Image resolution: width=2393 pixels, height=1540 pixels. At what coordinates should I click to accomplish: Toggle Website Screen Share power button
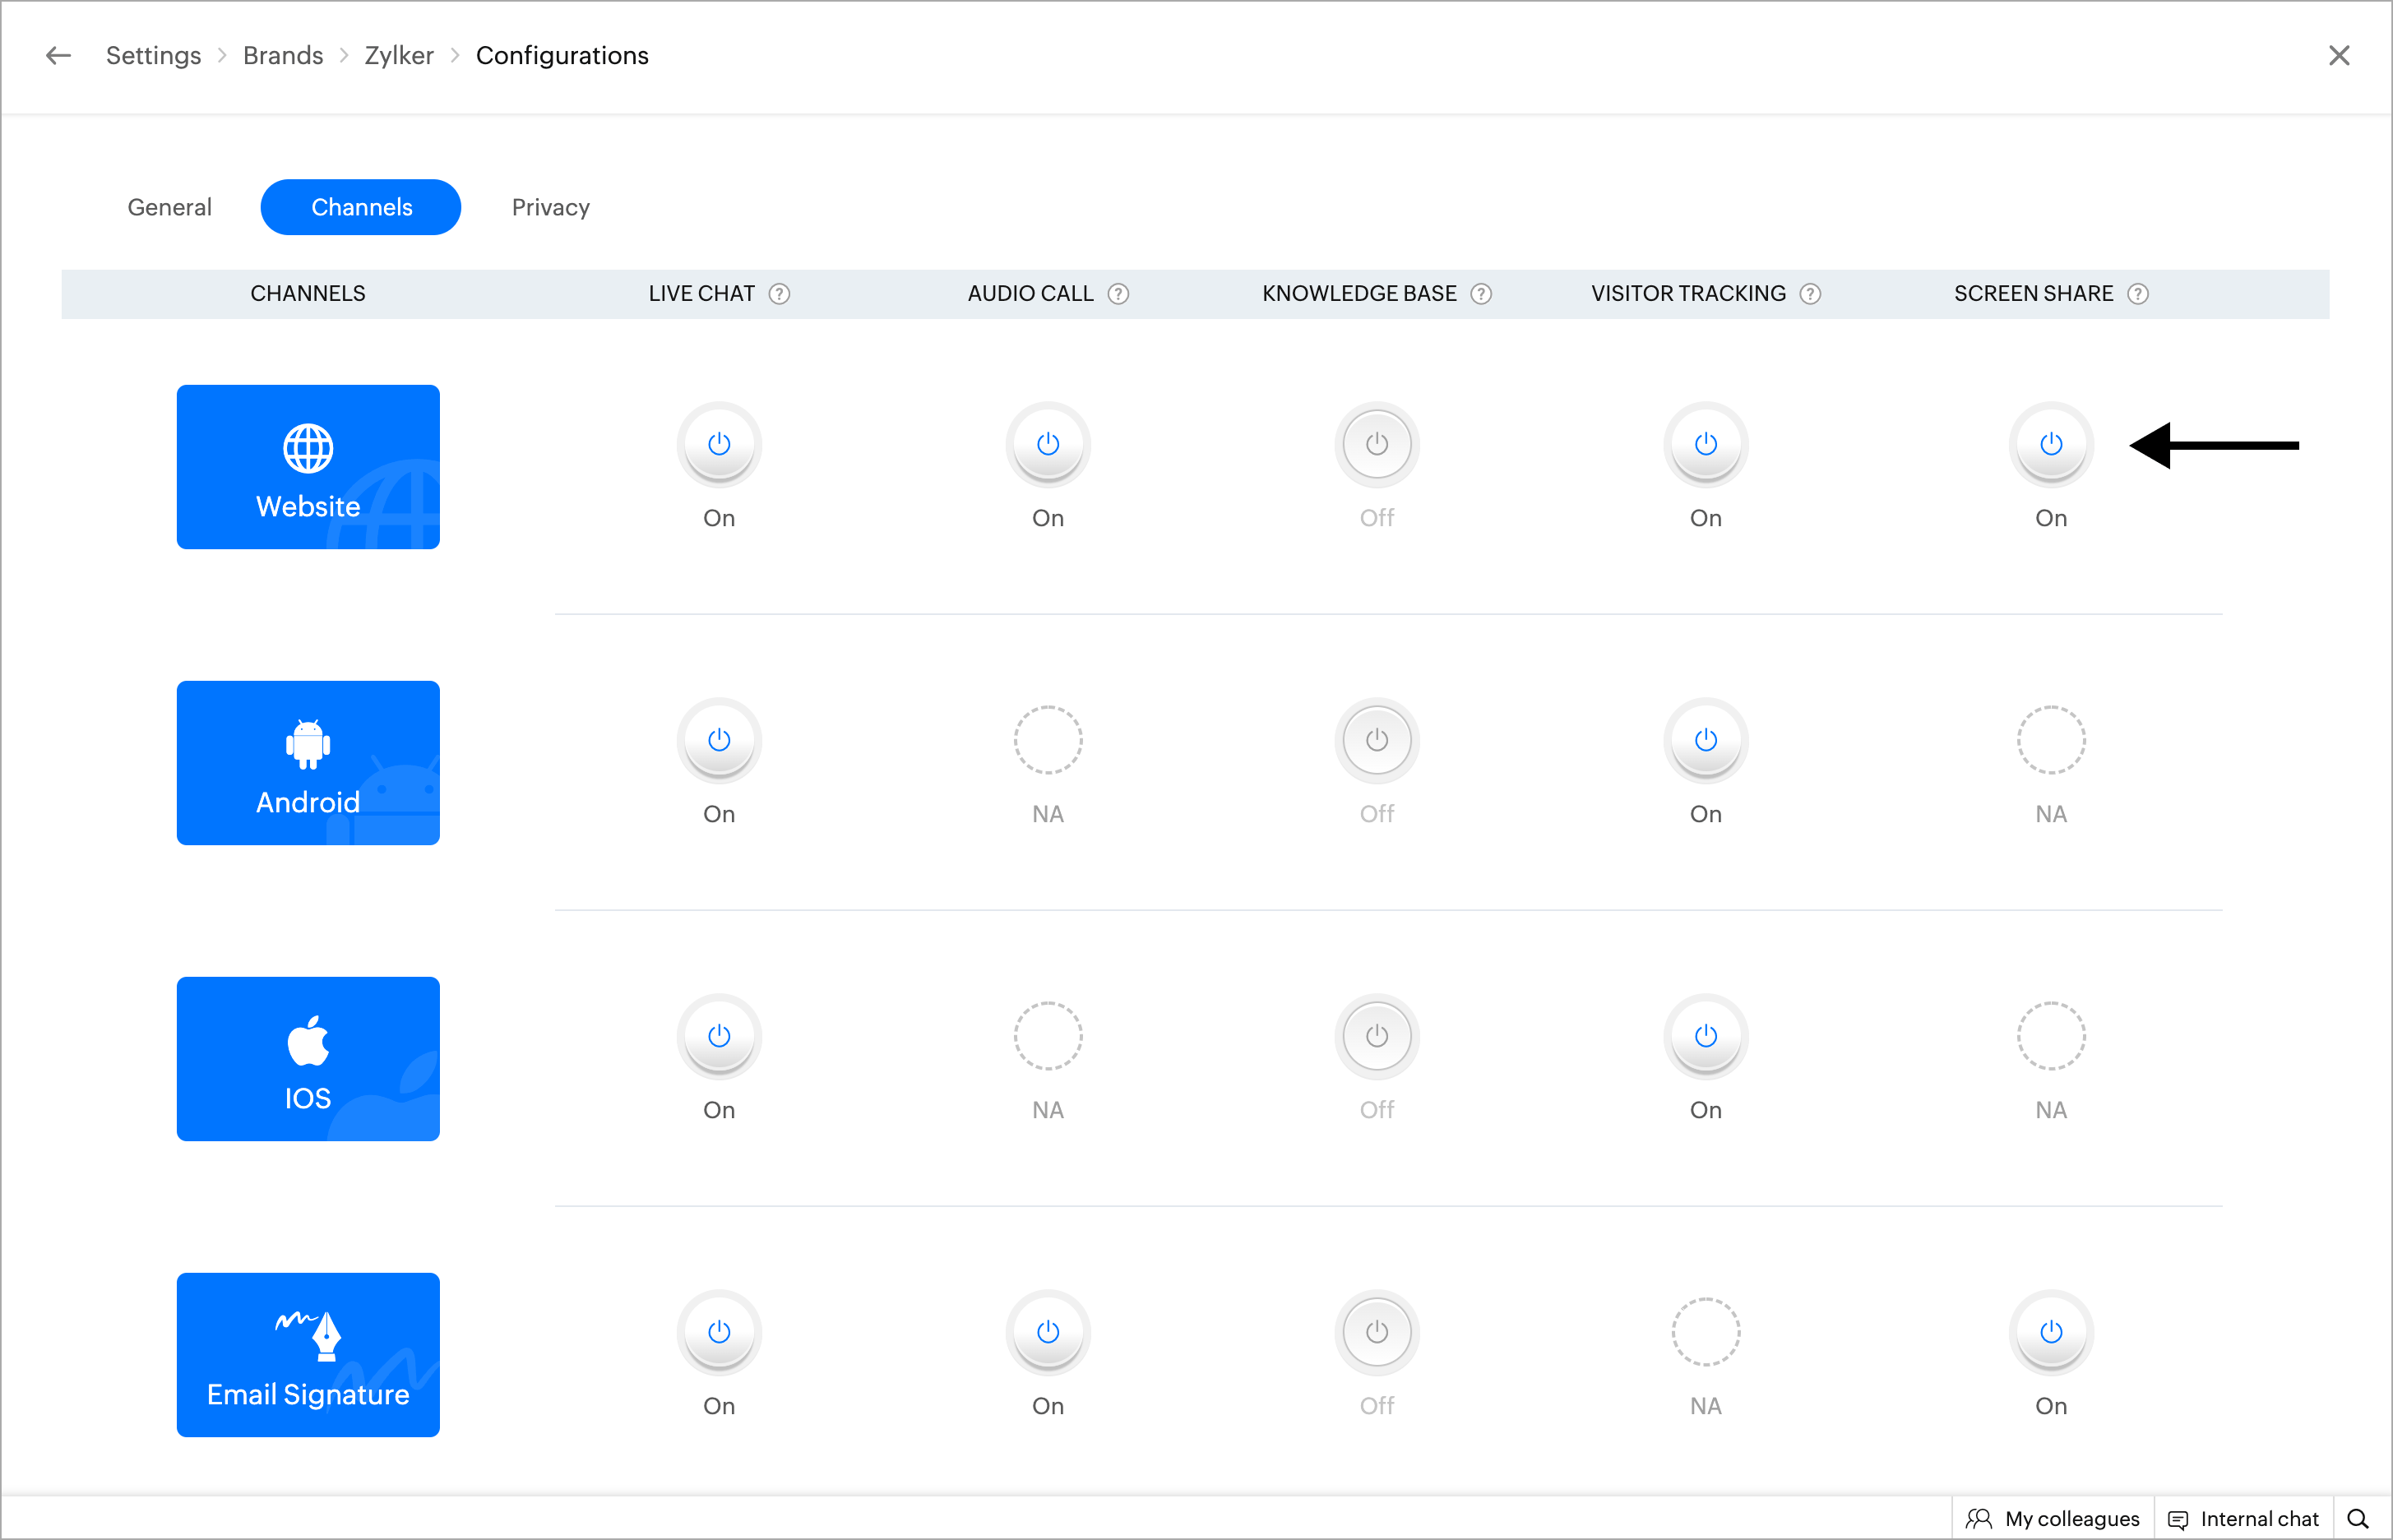pos(2050,444)
